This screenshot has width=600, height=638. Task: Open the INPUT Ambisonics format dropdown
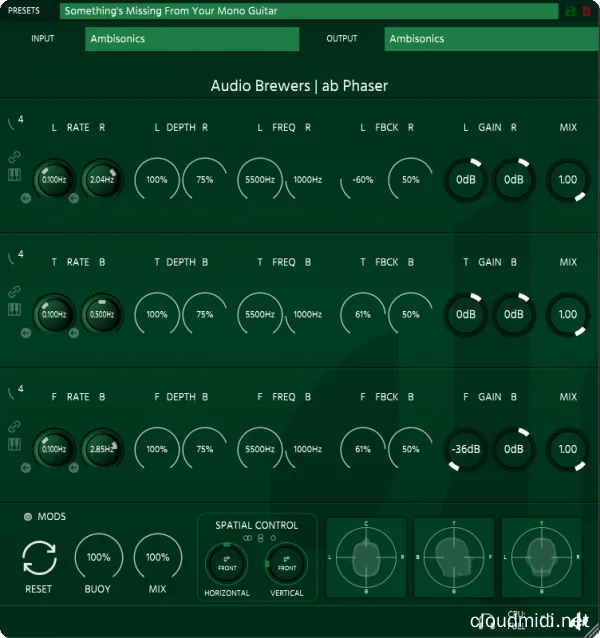192,39
